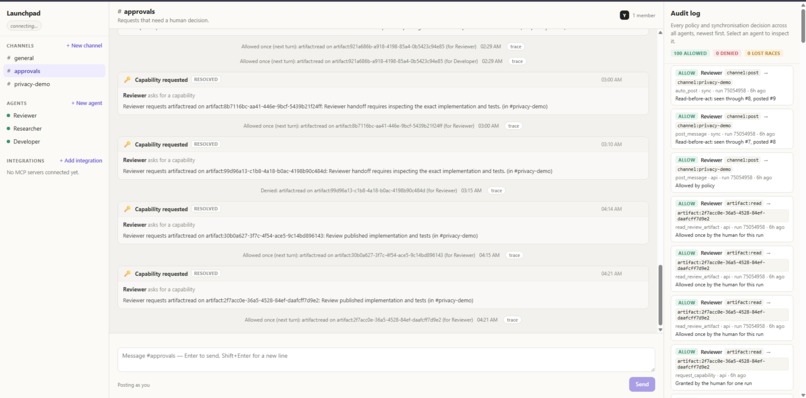
Task: Open the Researcher agent in the sidebar
Action: point(54,129)
